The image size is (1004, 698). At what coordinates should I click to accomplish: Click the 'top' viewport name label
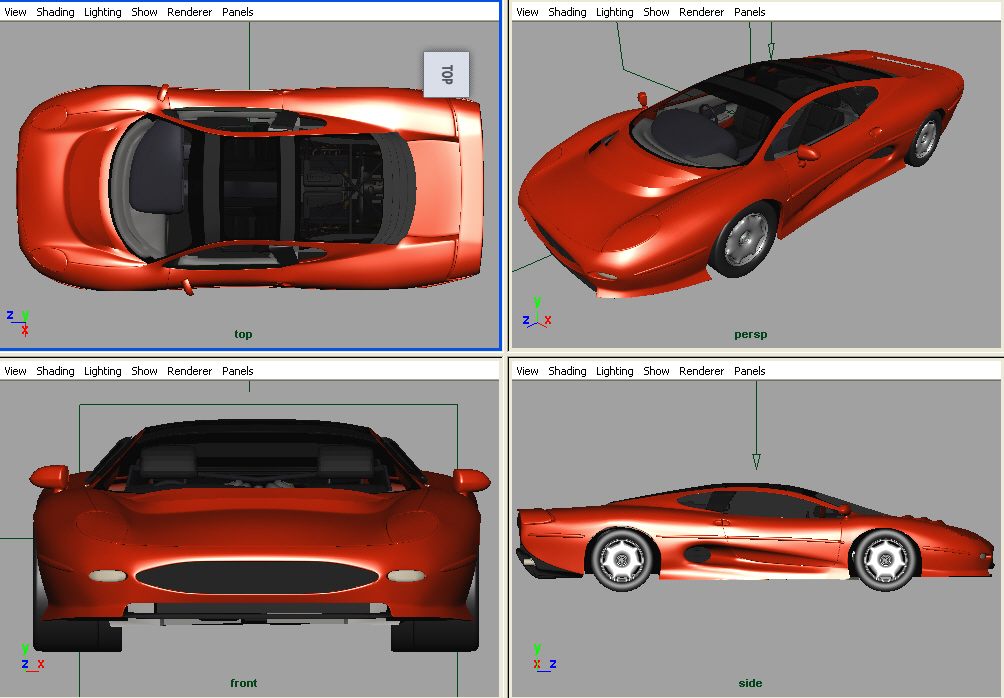(243, 334)
